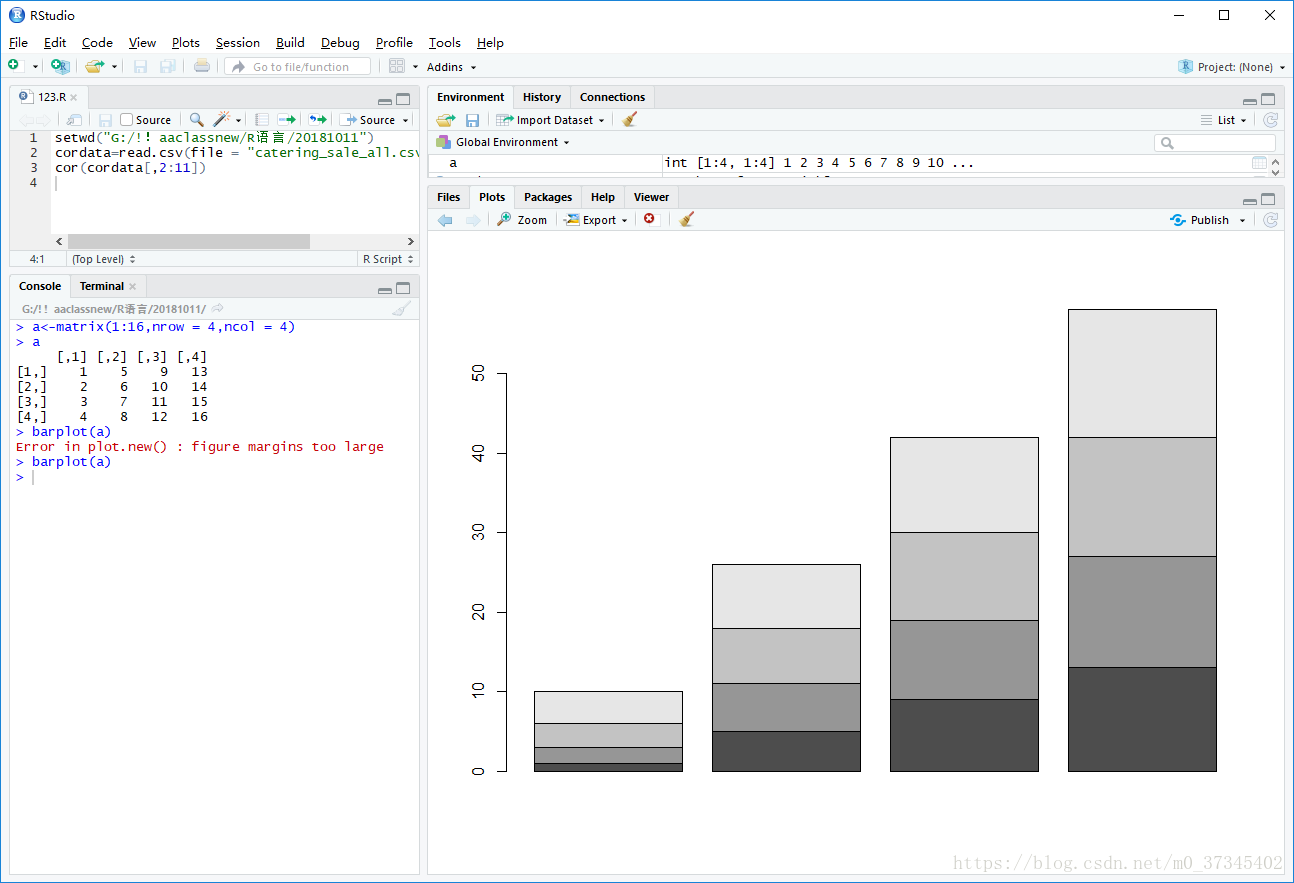Viewport: 1294px width, 883px height.
Task: Open the List view mode dropdown
Action: 1224,120
